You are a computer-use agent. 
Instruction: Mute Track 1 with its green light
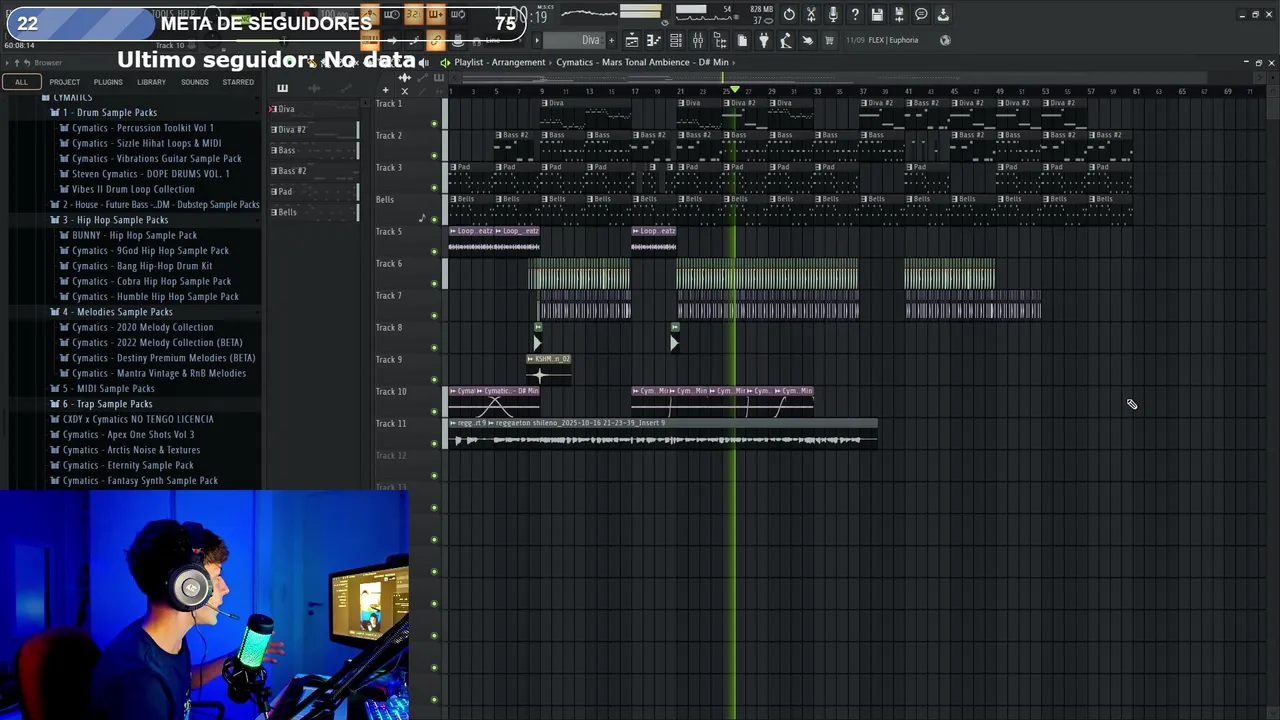pyautogui.click(x=434, y=124)
